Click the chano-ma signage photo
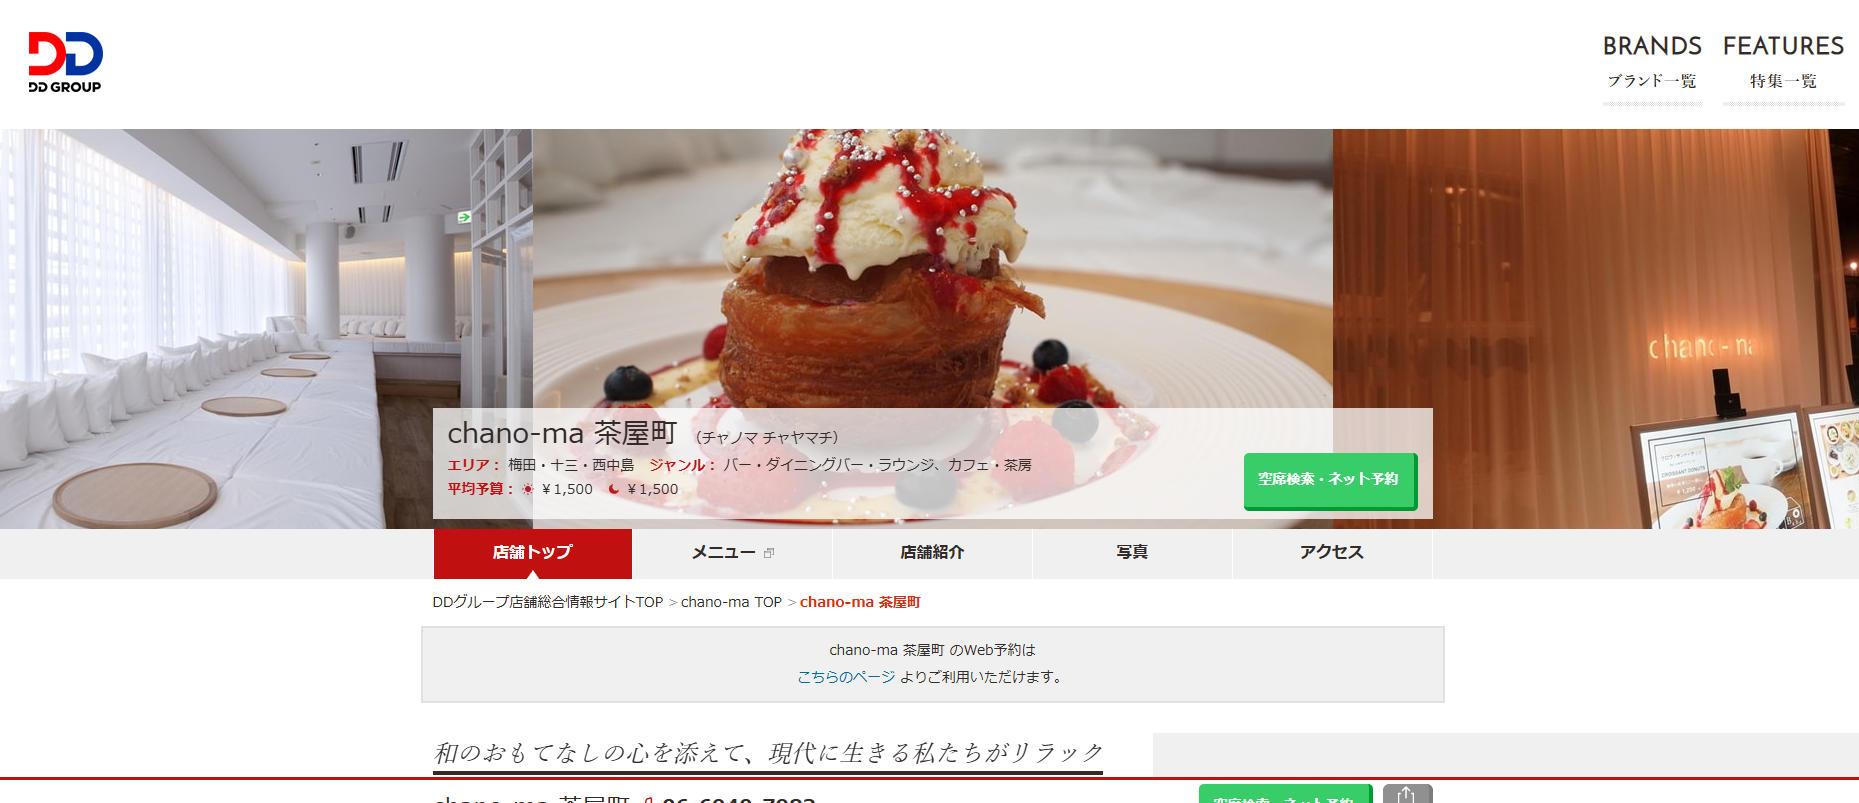The width and height of the screenshot is (1859, 803). [1596, 329]
